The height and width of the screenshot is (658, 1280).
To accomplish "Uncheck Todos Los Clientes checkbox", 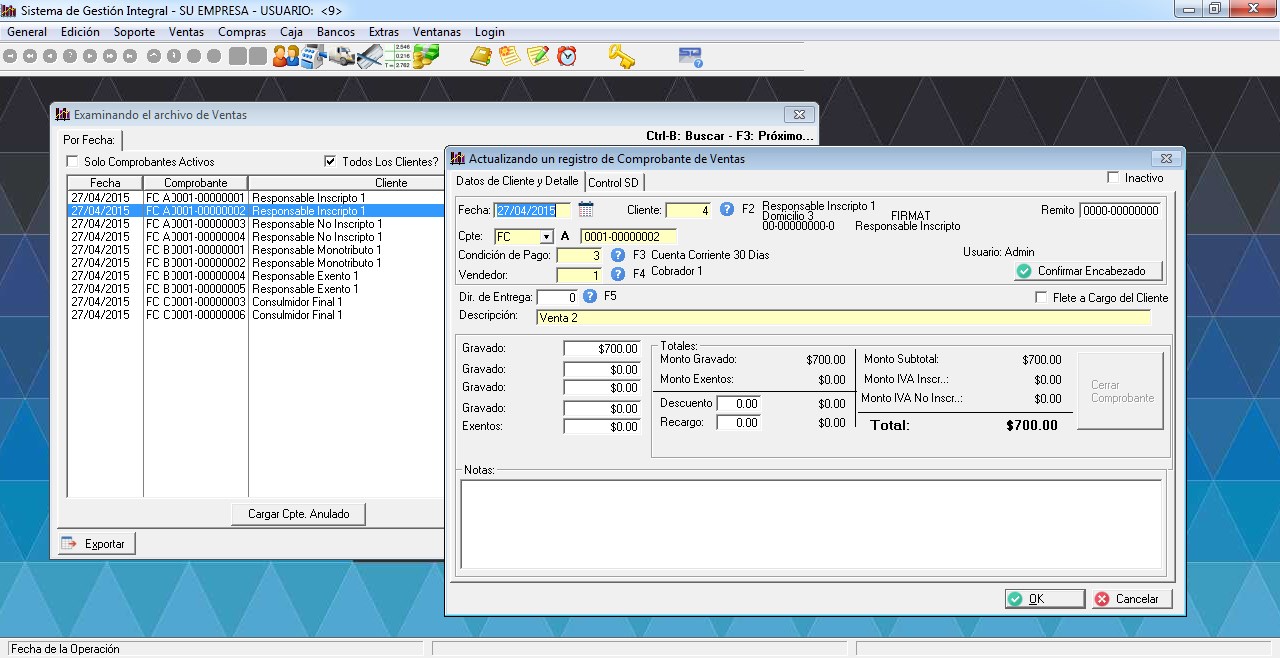I will pyautogui.click(x=330, y=162).
